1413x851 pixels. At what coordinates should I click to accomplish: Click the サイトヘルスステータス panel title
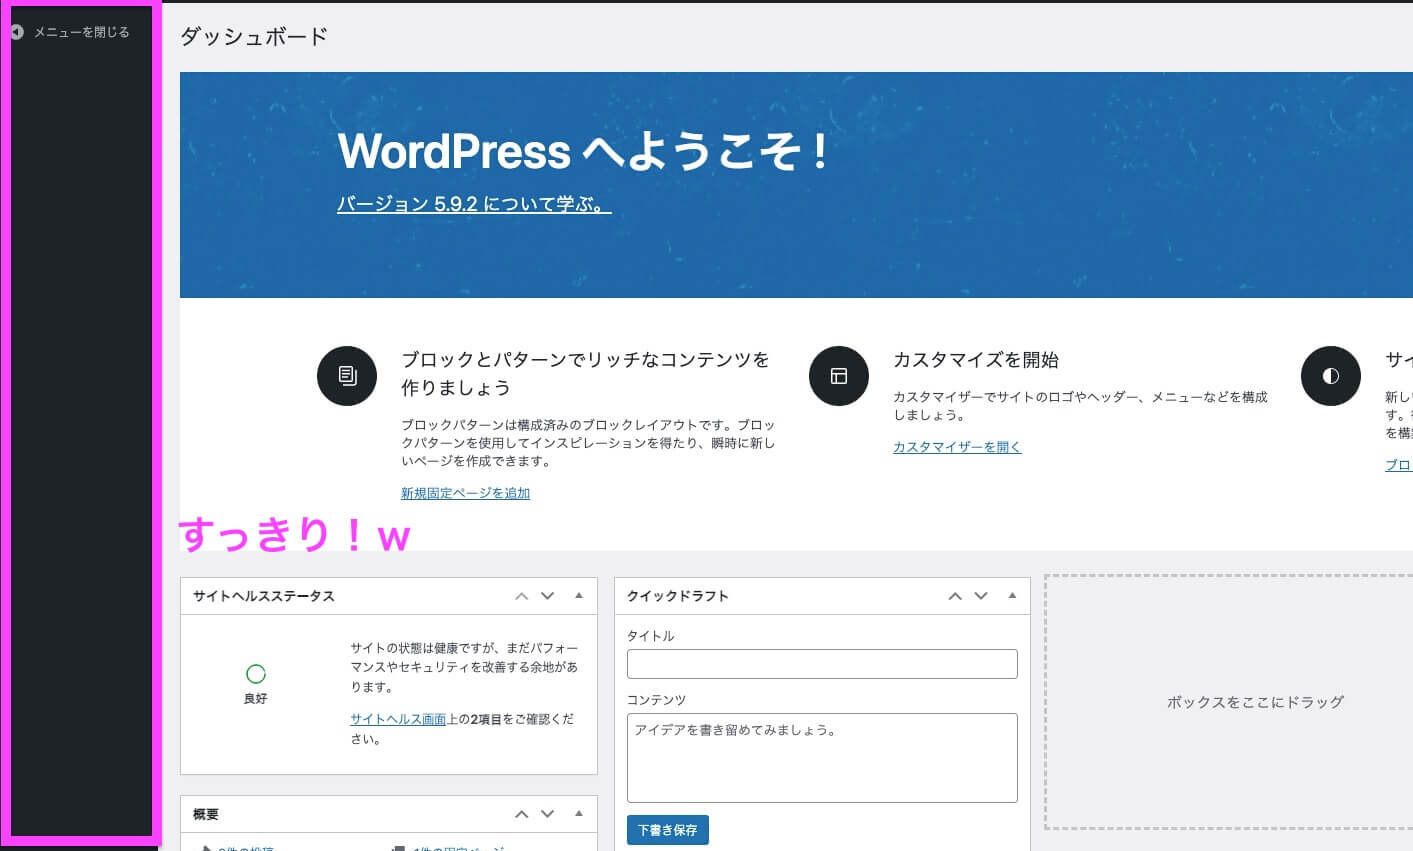coord(264,596)
